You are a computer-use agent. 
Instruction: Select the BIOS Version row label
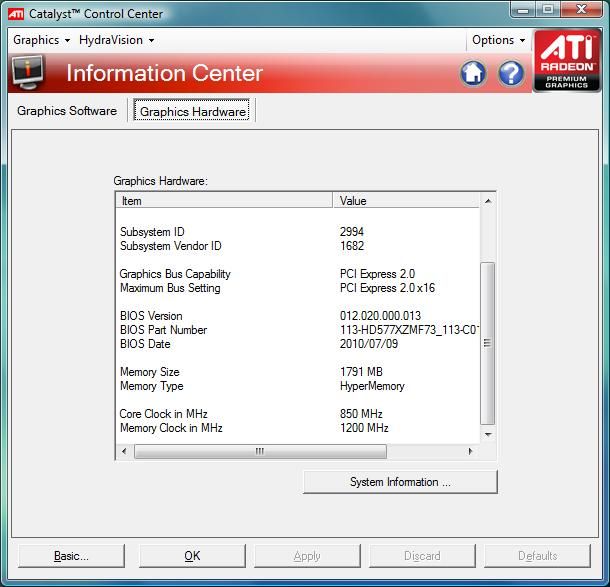point(151,316)
